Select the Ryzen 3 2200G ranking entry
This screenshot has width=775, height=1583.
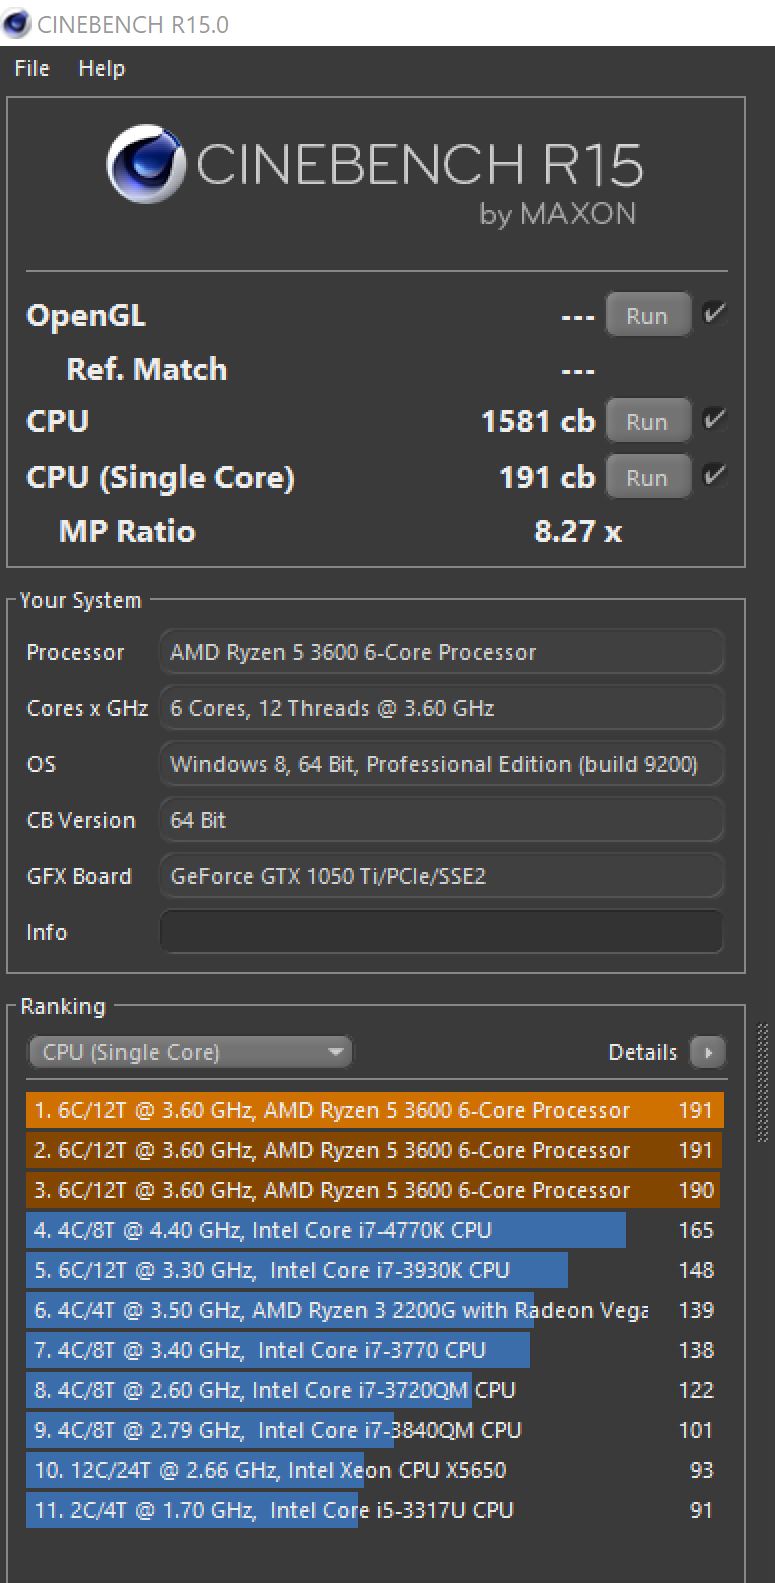[x=374, y=1310]
